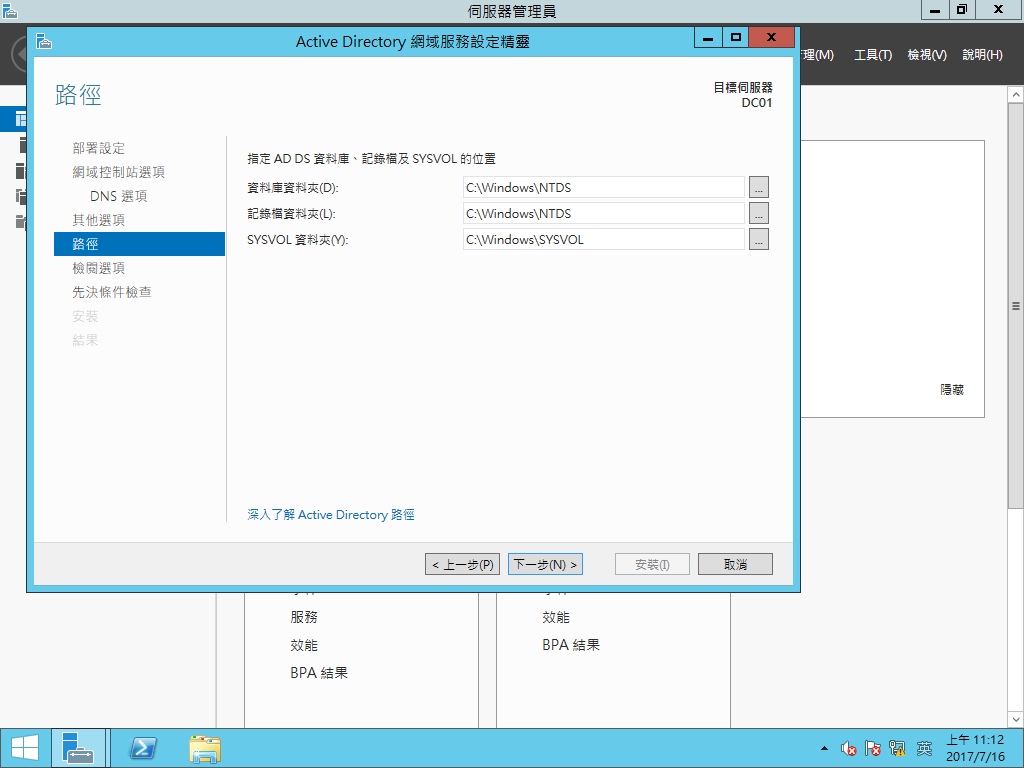The height and width of the screenshot is (768, 1024).
Task: Go to the 先決條件檢查 wizard step
Action: click(112, 292)
